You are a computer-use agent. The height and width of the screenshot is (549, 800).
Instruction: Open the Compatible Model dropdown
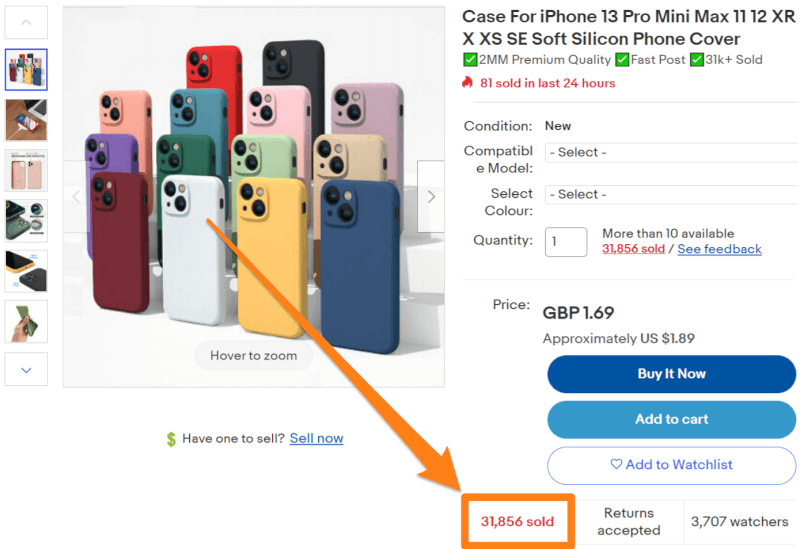coord(670,153)
